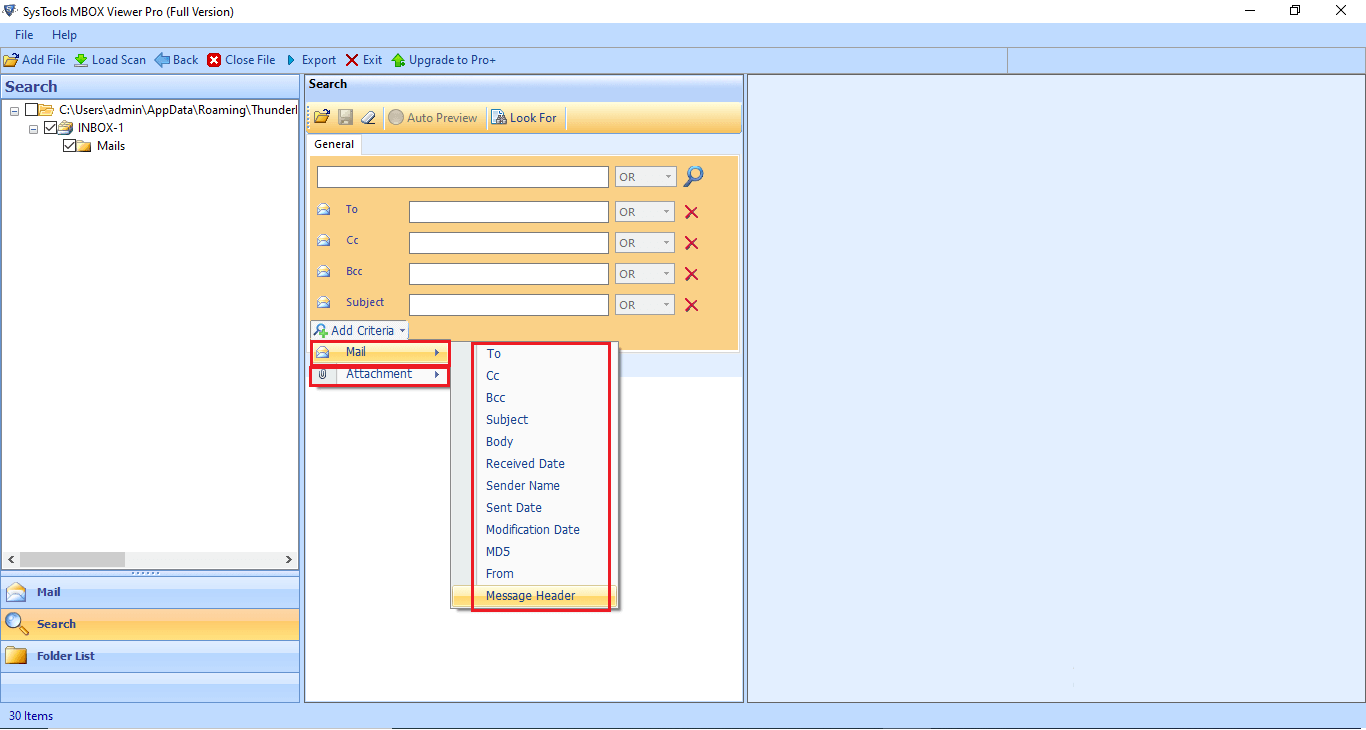Open the Cc row OR dropdown
The width and height of the screenshot is (1366, 730).
tap(646, 243)
